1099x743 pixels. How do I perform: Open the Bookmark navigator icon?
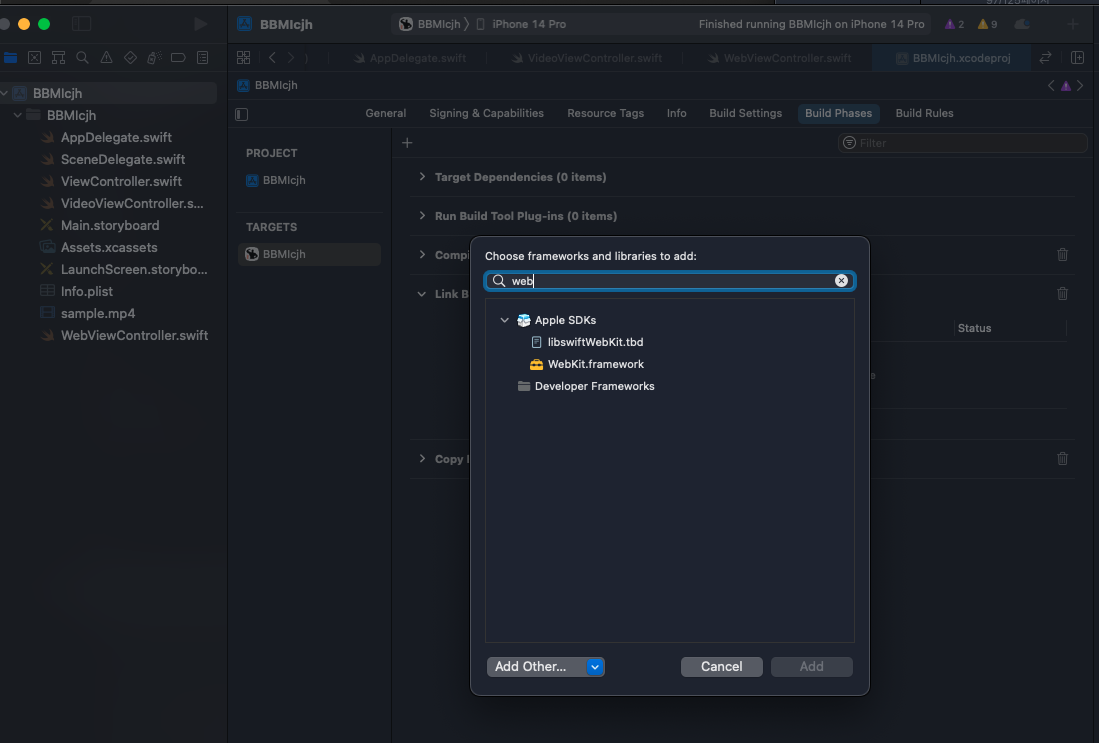click(58, 57)
